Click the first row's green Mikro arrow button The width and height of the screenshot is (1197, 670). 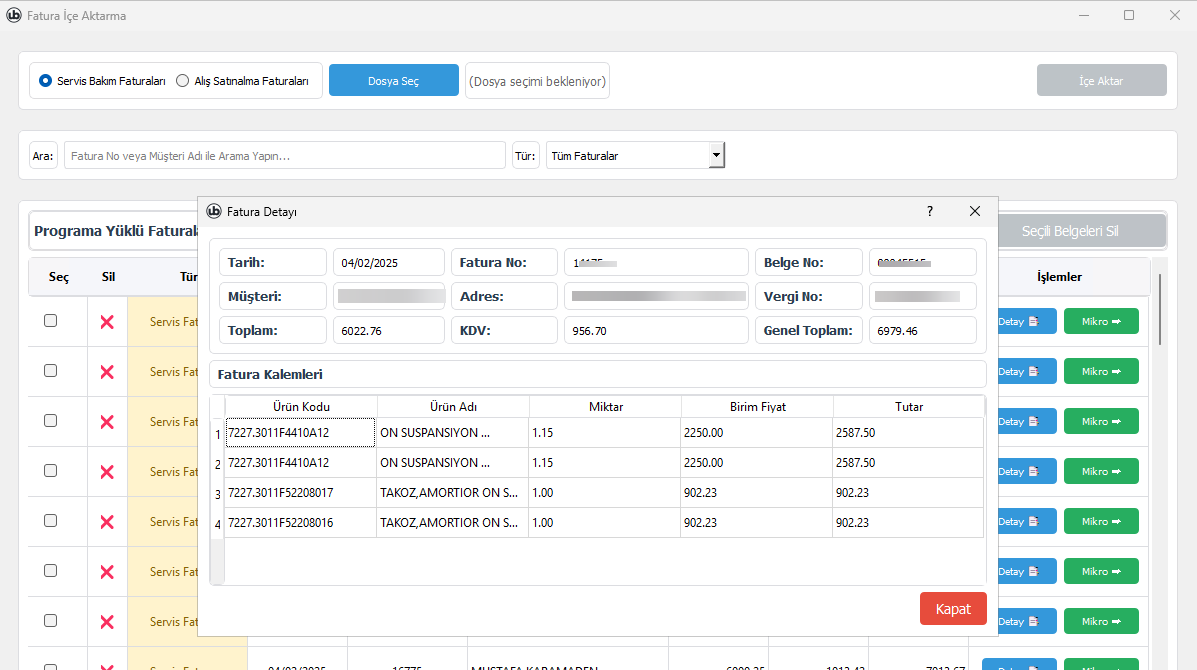pos(1101,321)
